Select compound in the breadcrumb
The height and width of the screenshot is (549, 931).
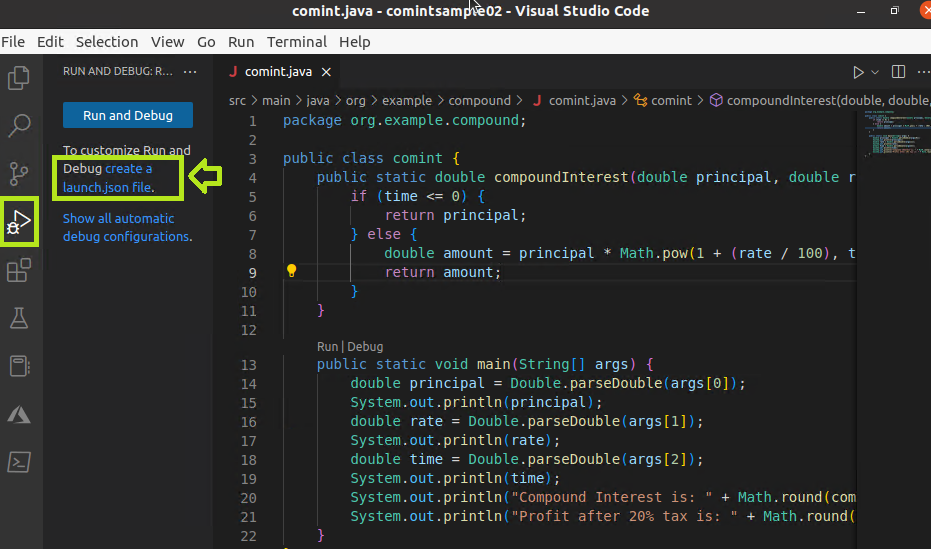[x=479, y=100]
